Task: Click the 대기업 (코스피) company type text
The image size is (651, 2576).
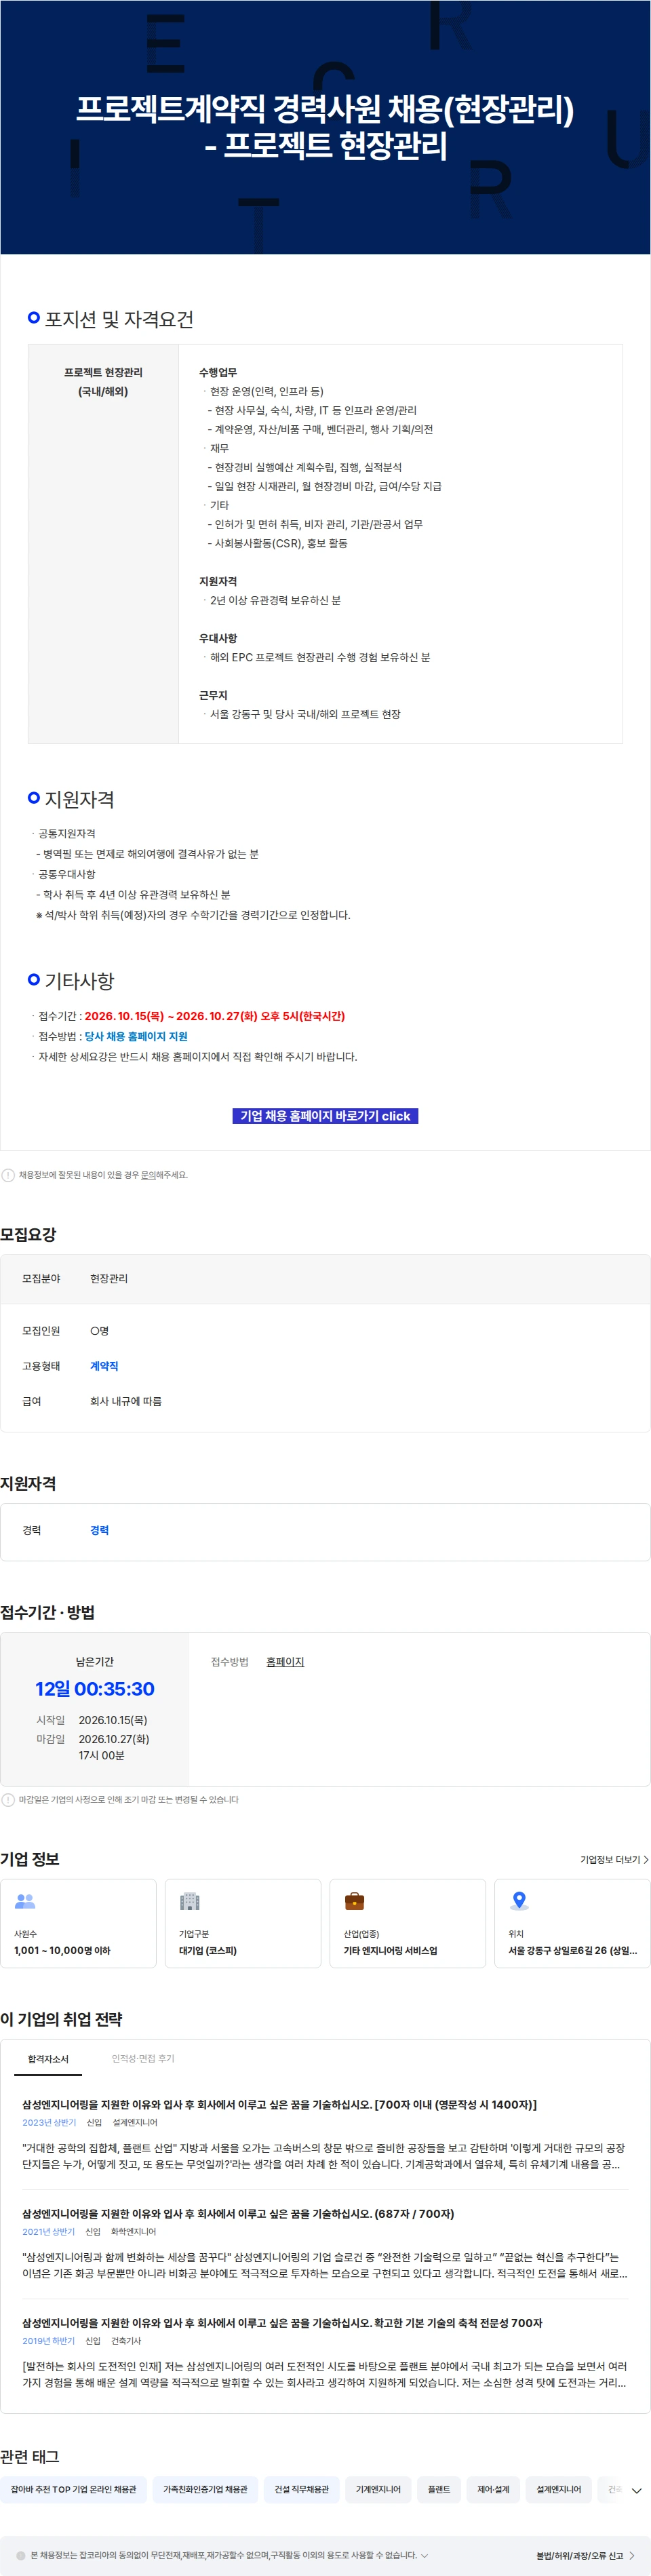Action: point(208,1951)
